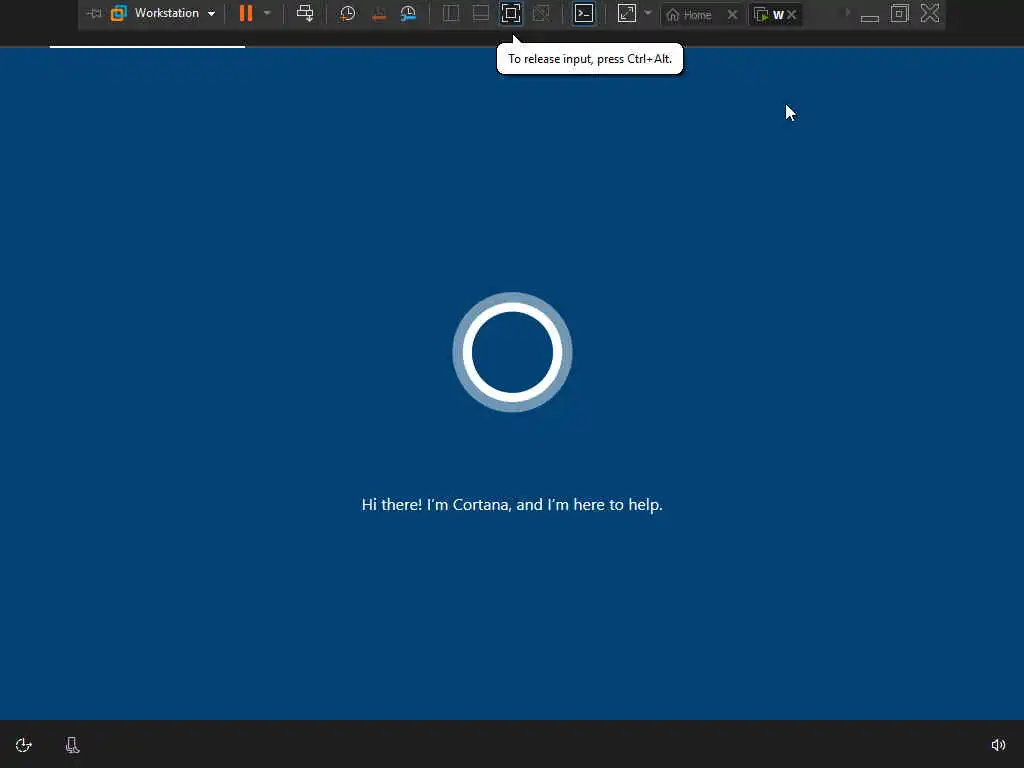
Task: Click the Cortana greeting text
Action: point(512,505)
